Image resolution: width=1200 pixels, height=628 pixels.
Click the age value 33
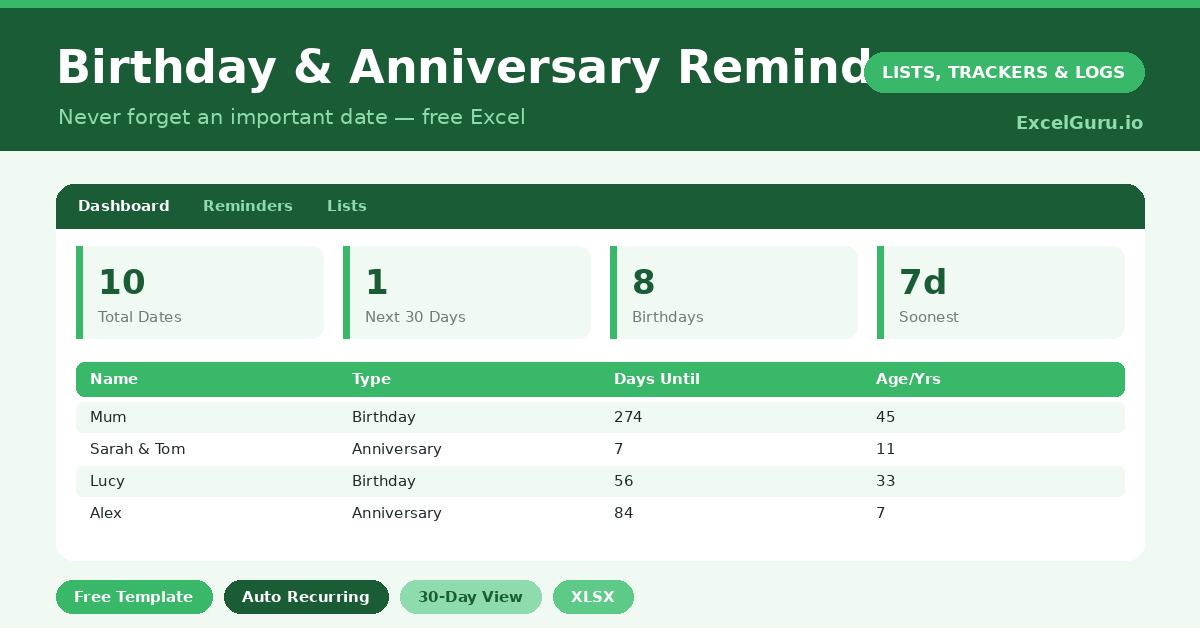[886, 481]
